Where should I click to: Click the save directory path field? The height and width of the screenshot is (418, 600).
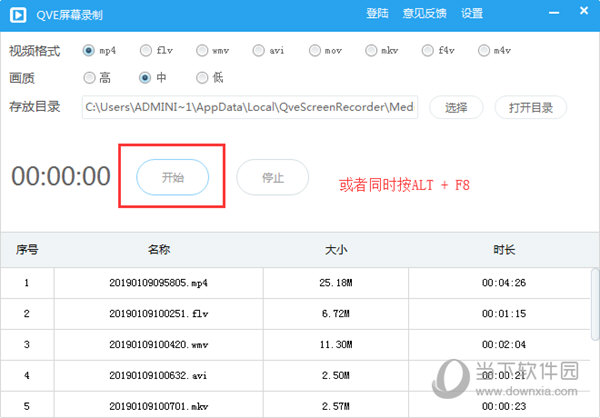click(x=250, y=107)
